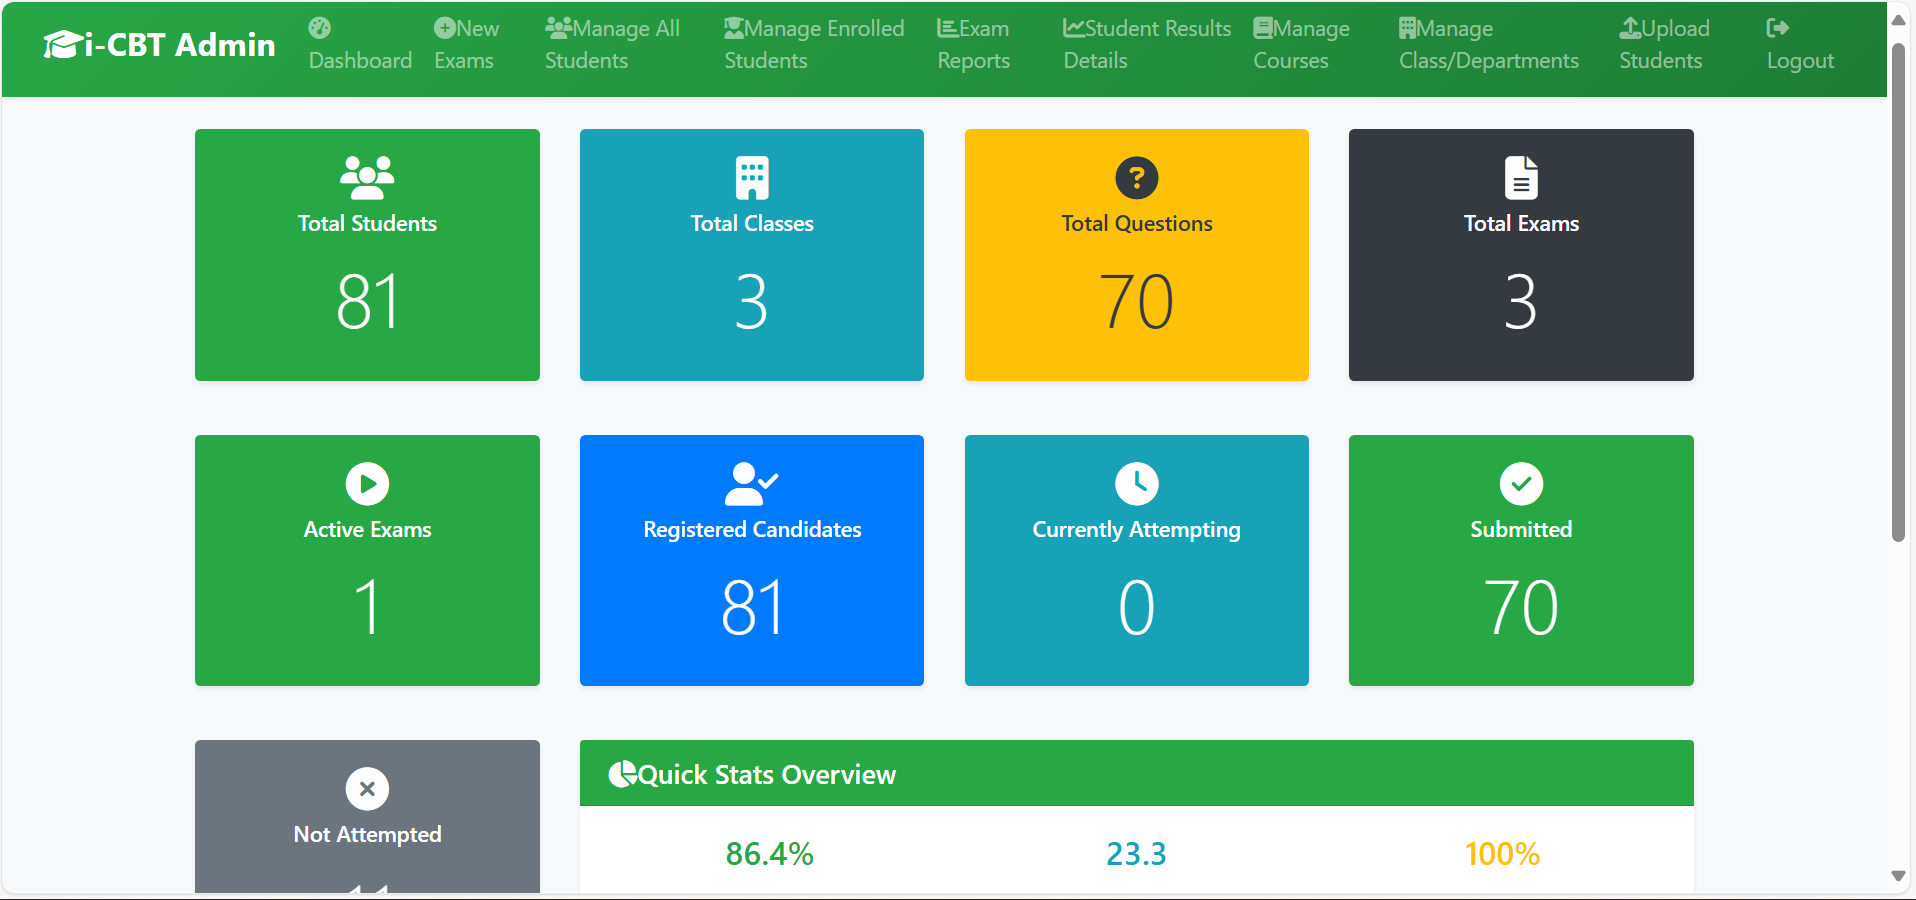Click the scrollbar down arrow
This screenshot has width=1916, height=900.
[1898, 876]
